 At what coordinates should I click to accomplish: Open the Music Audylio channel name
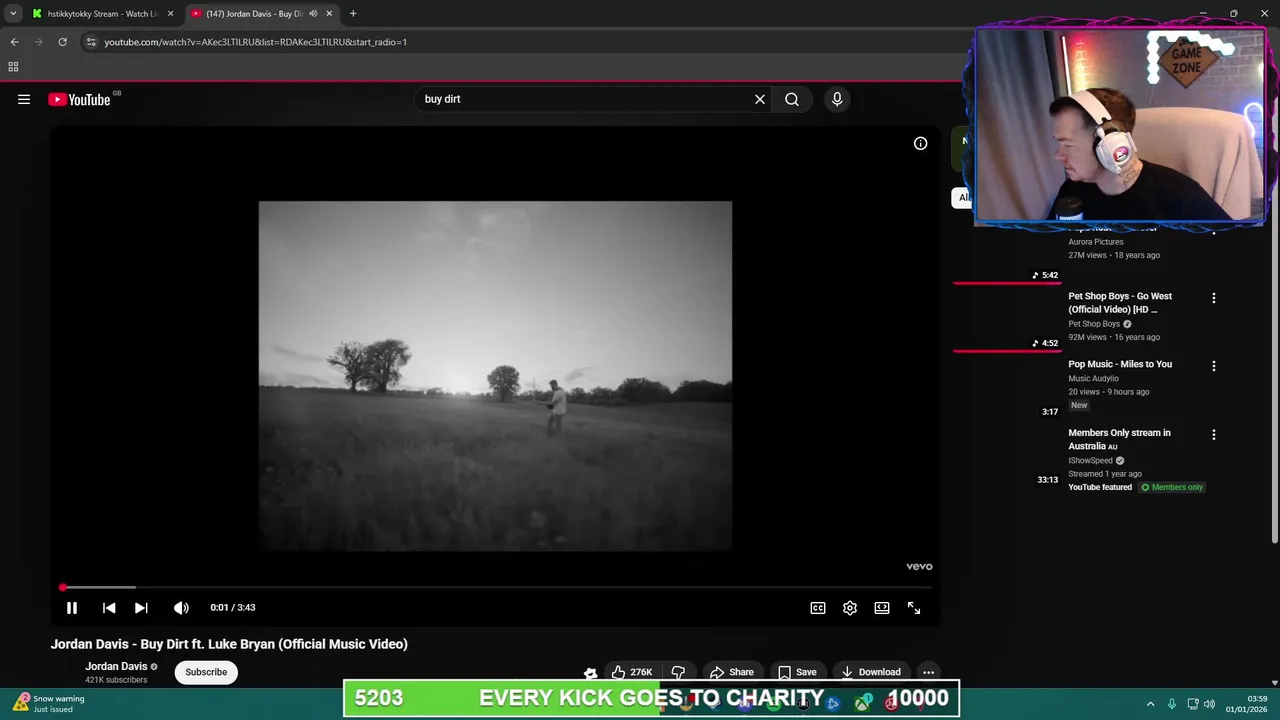coord(1093,379)
